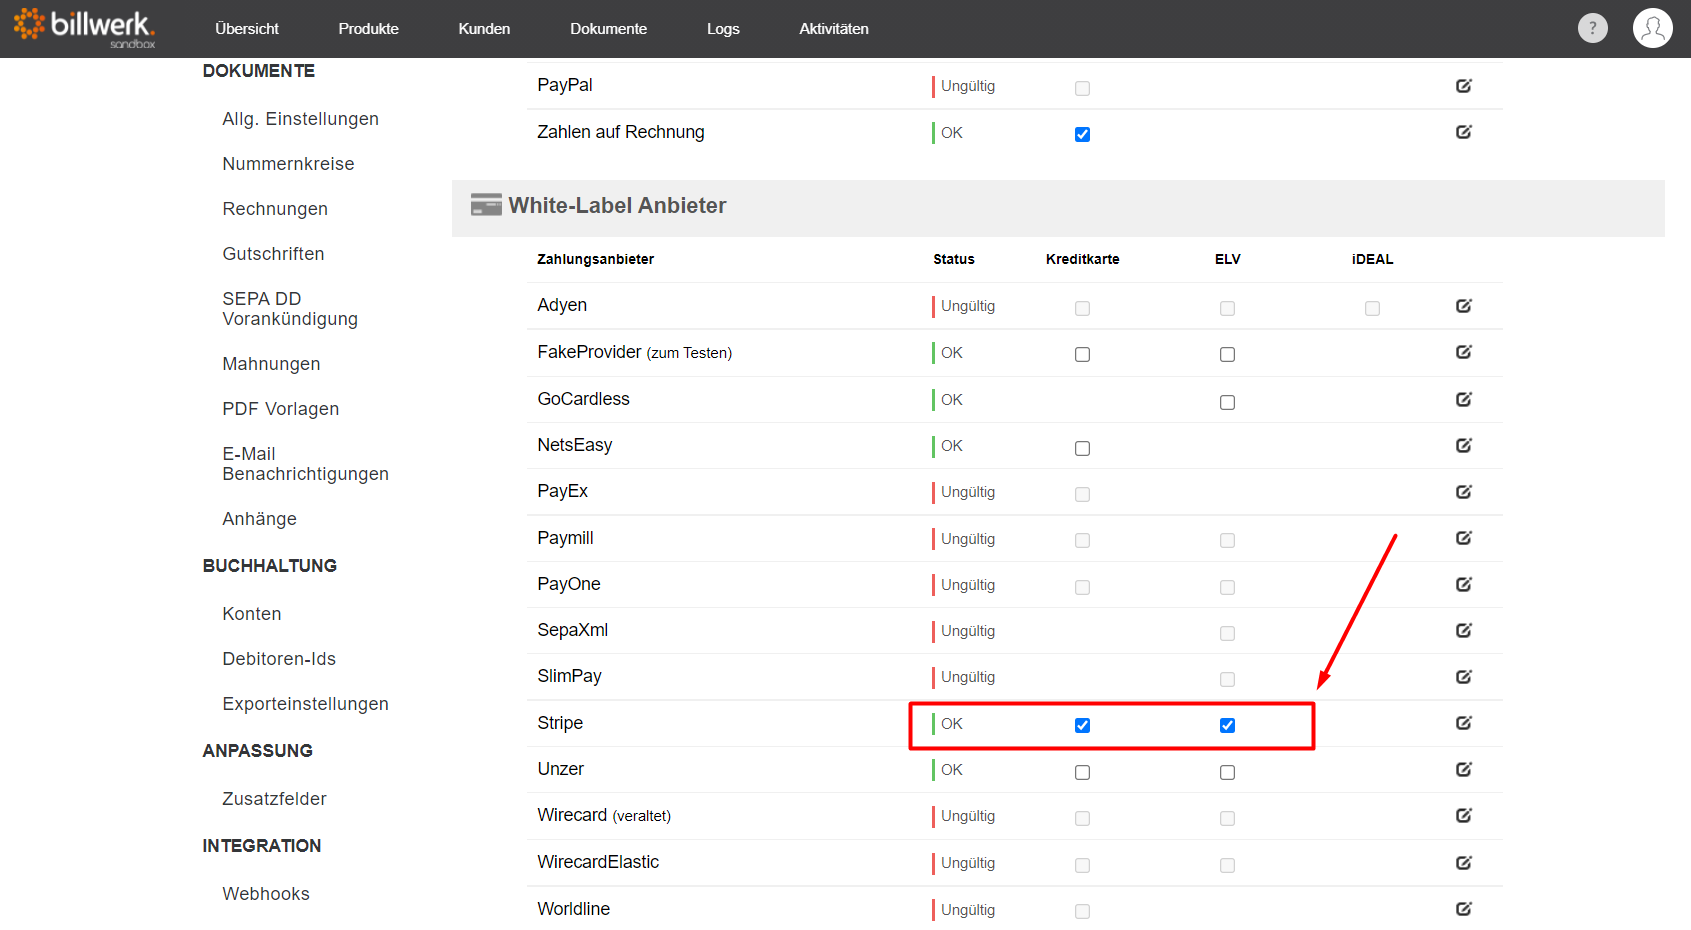Click the Kreditkarte column header
Viewport: 1691px width, 930px height.
pos(1082,259)
